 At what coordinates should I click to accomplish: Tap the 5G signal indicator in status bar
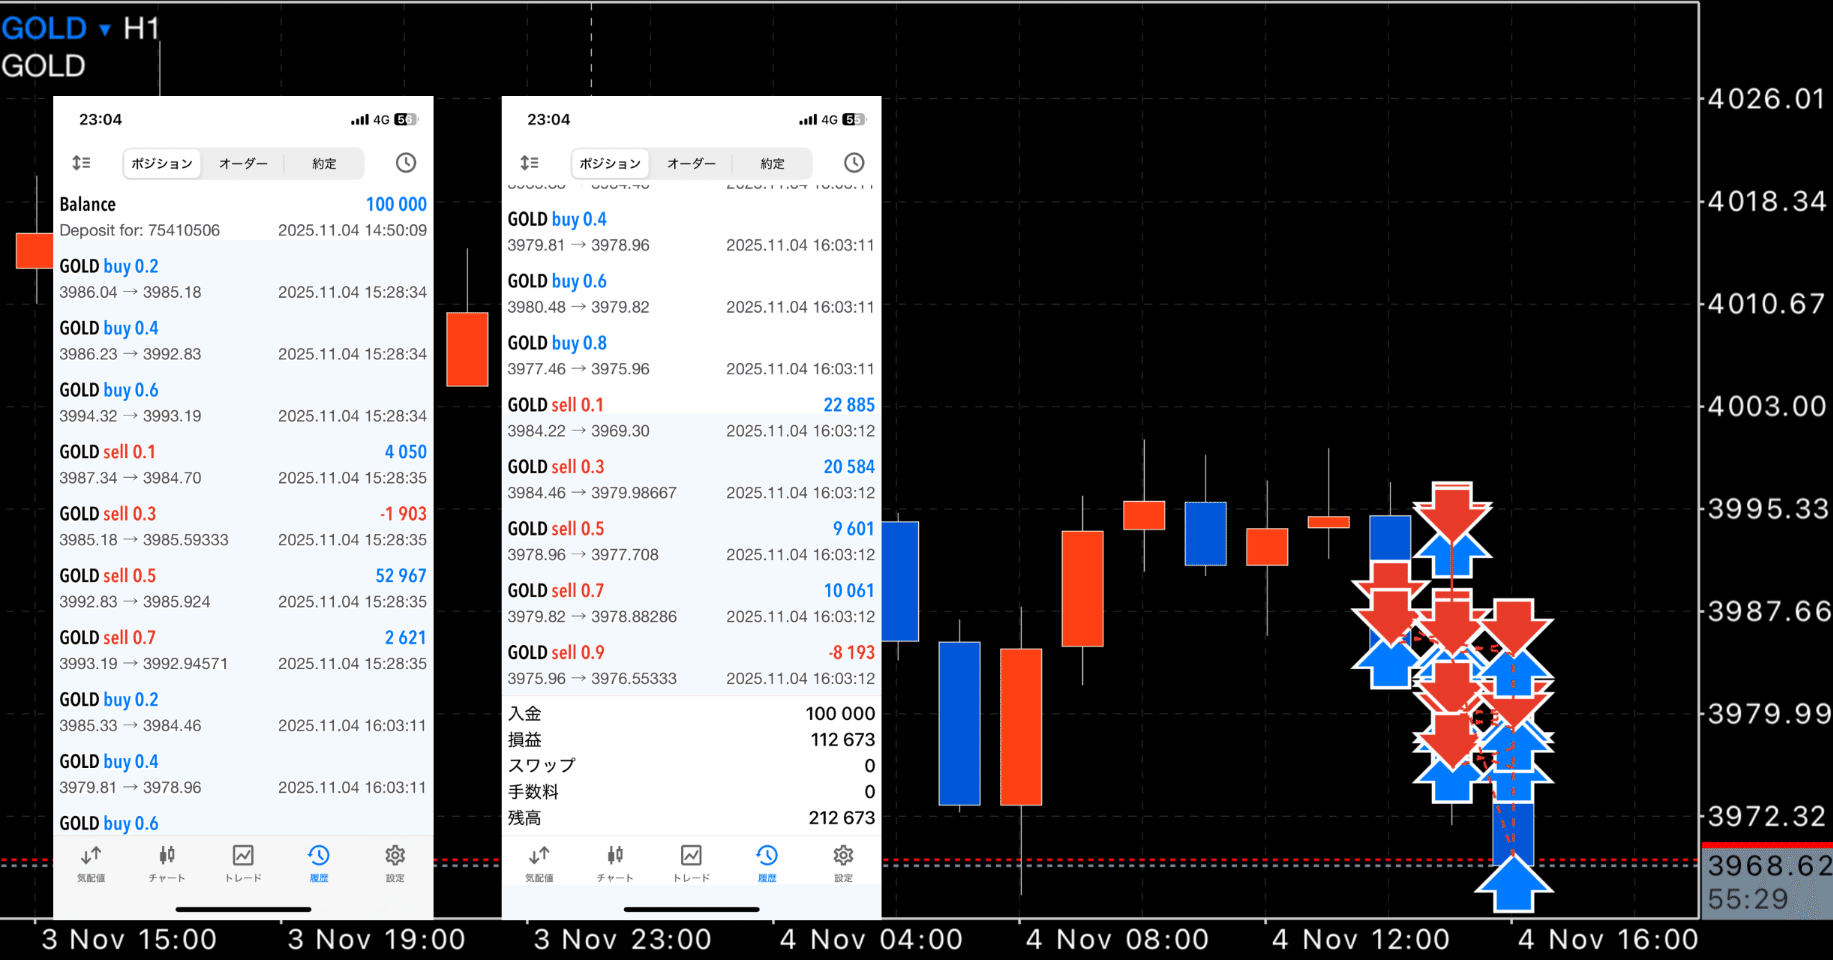coord(405,118)
